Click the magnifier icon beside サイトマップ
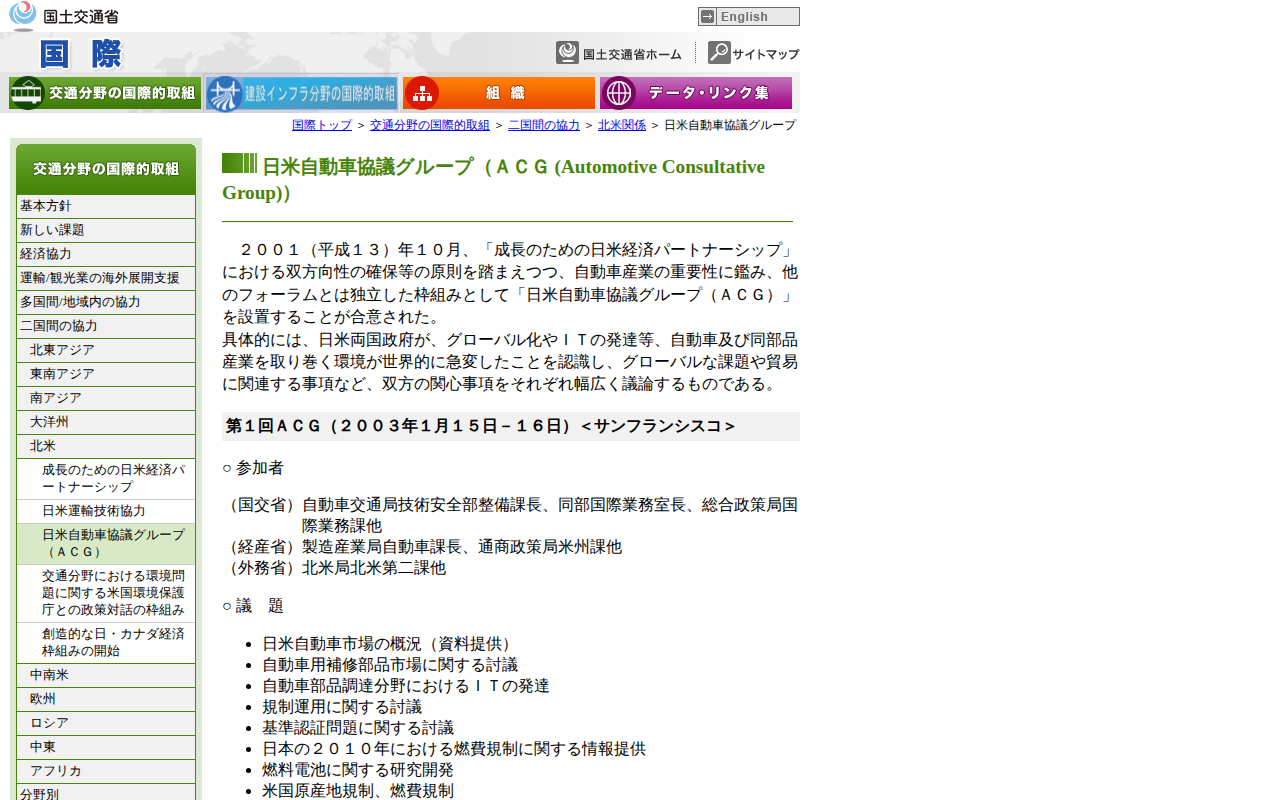This screenshot has width=1280, height=800. pos(719,53)
